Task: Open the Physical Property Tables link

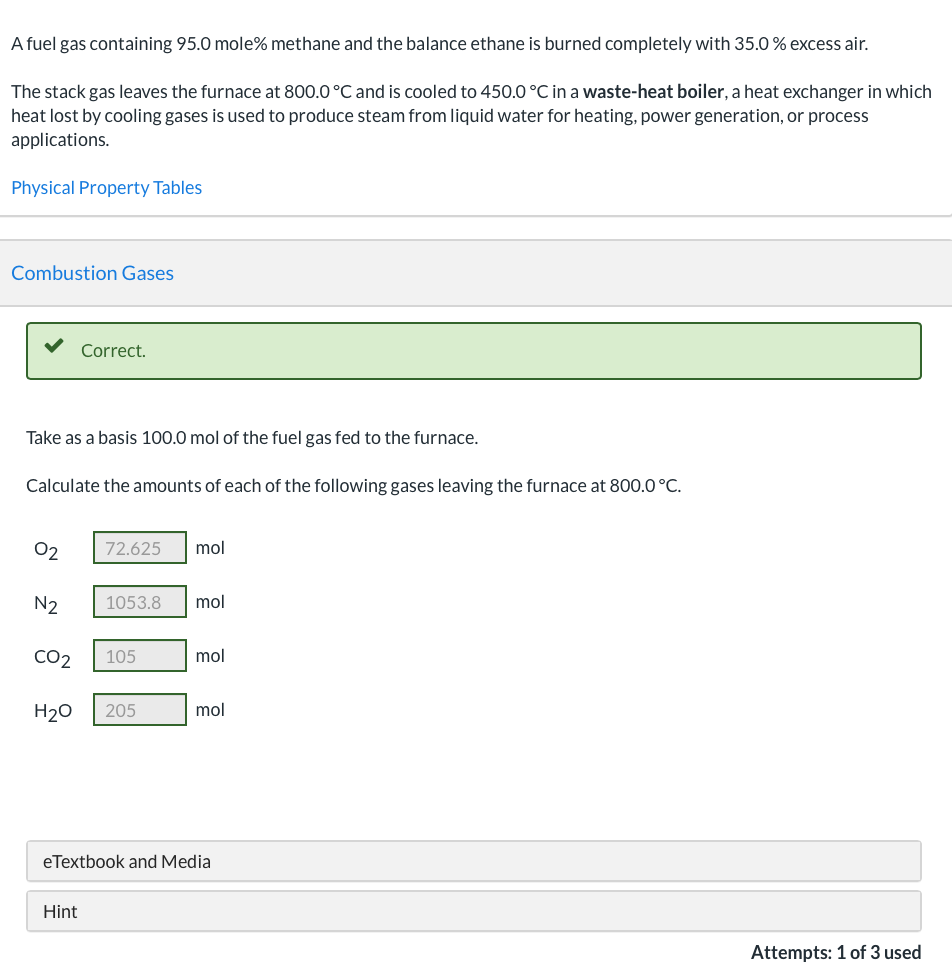Action: pos(106,188)
